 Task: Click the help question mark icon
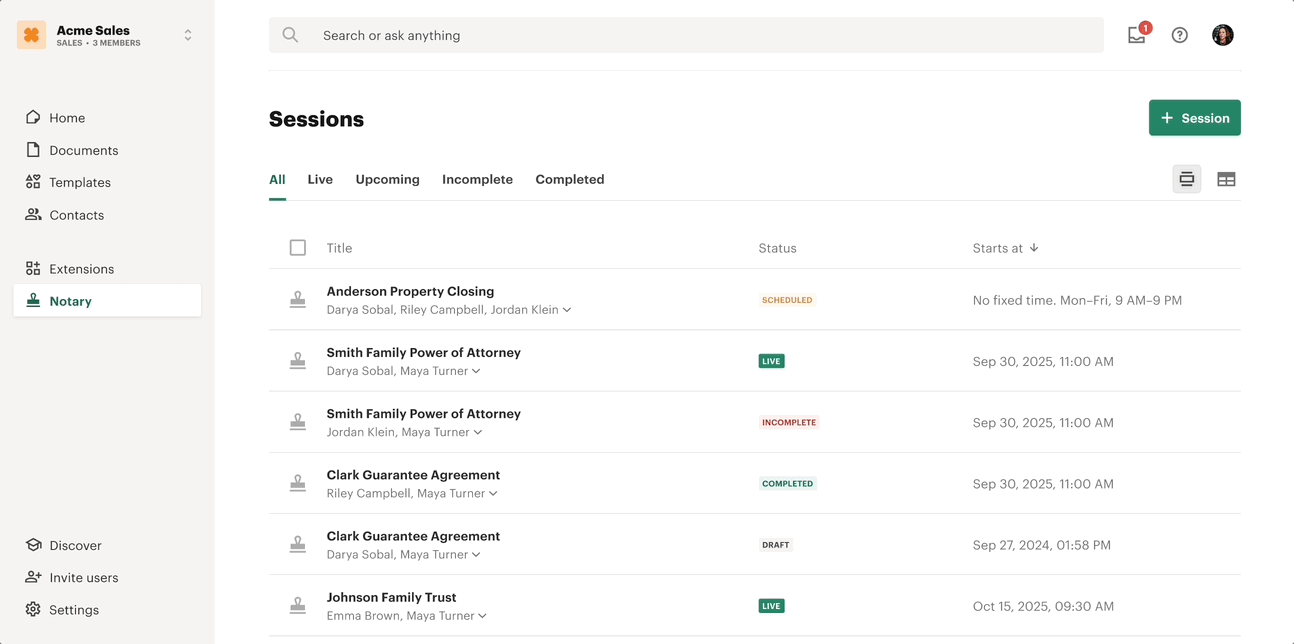[1180, 35]
